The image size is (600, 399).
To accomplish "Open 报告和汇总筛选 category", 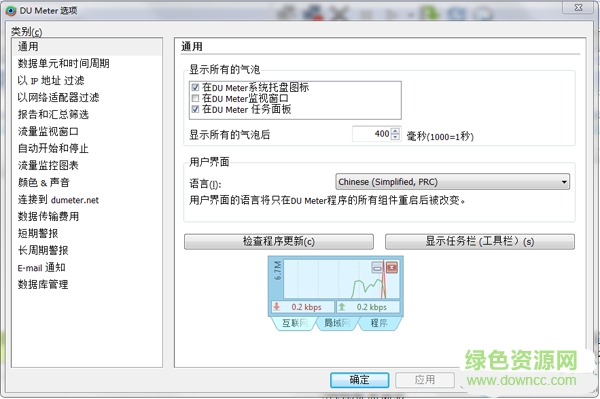I will point(53,114).
